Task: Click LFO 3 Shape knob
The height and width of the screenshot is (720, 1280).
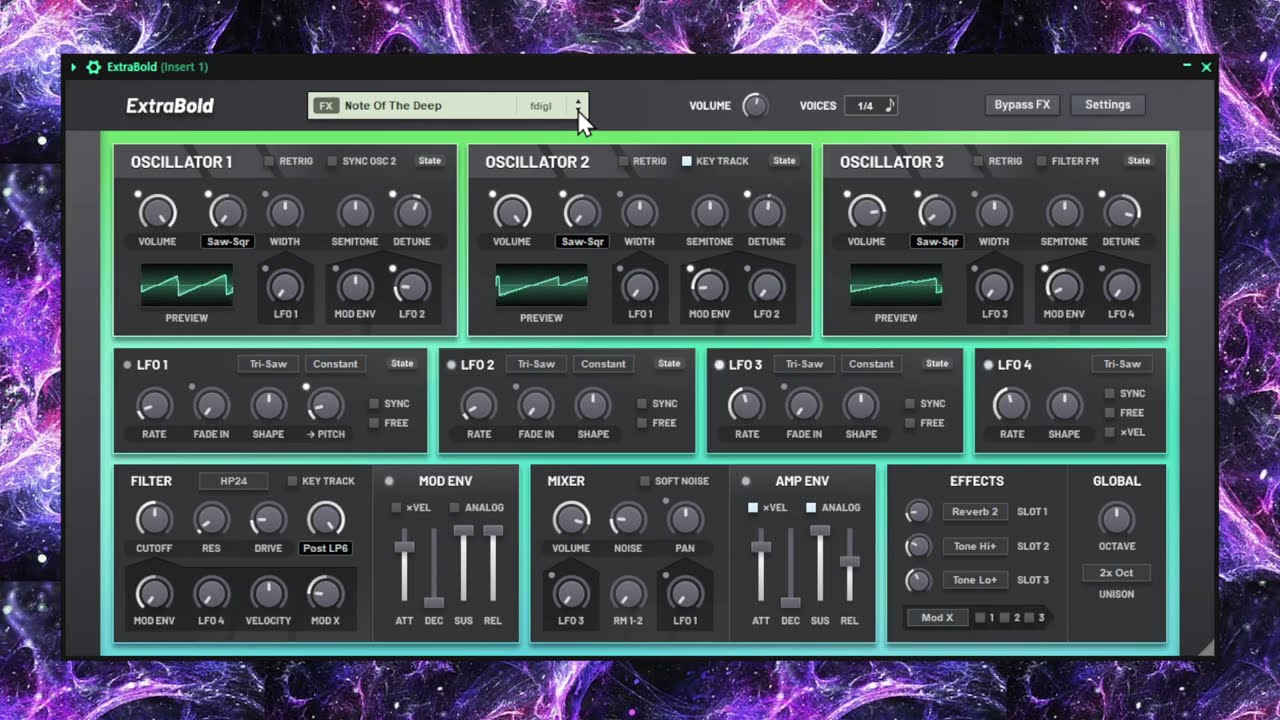Action: (x=860, y=405)
